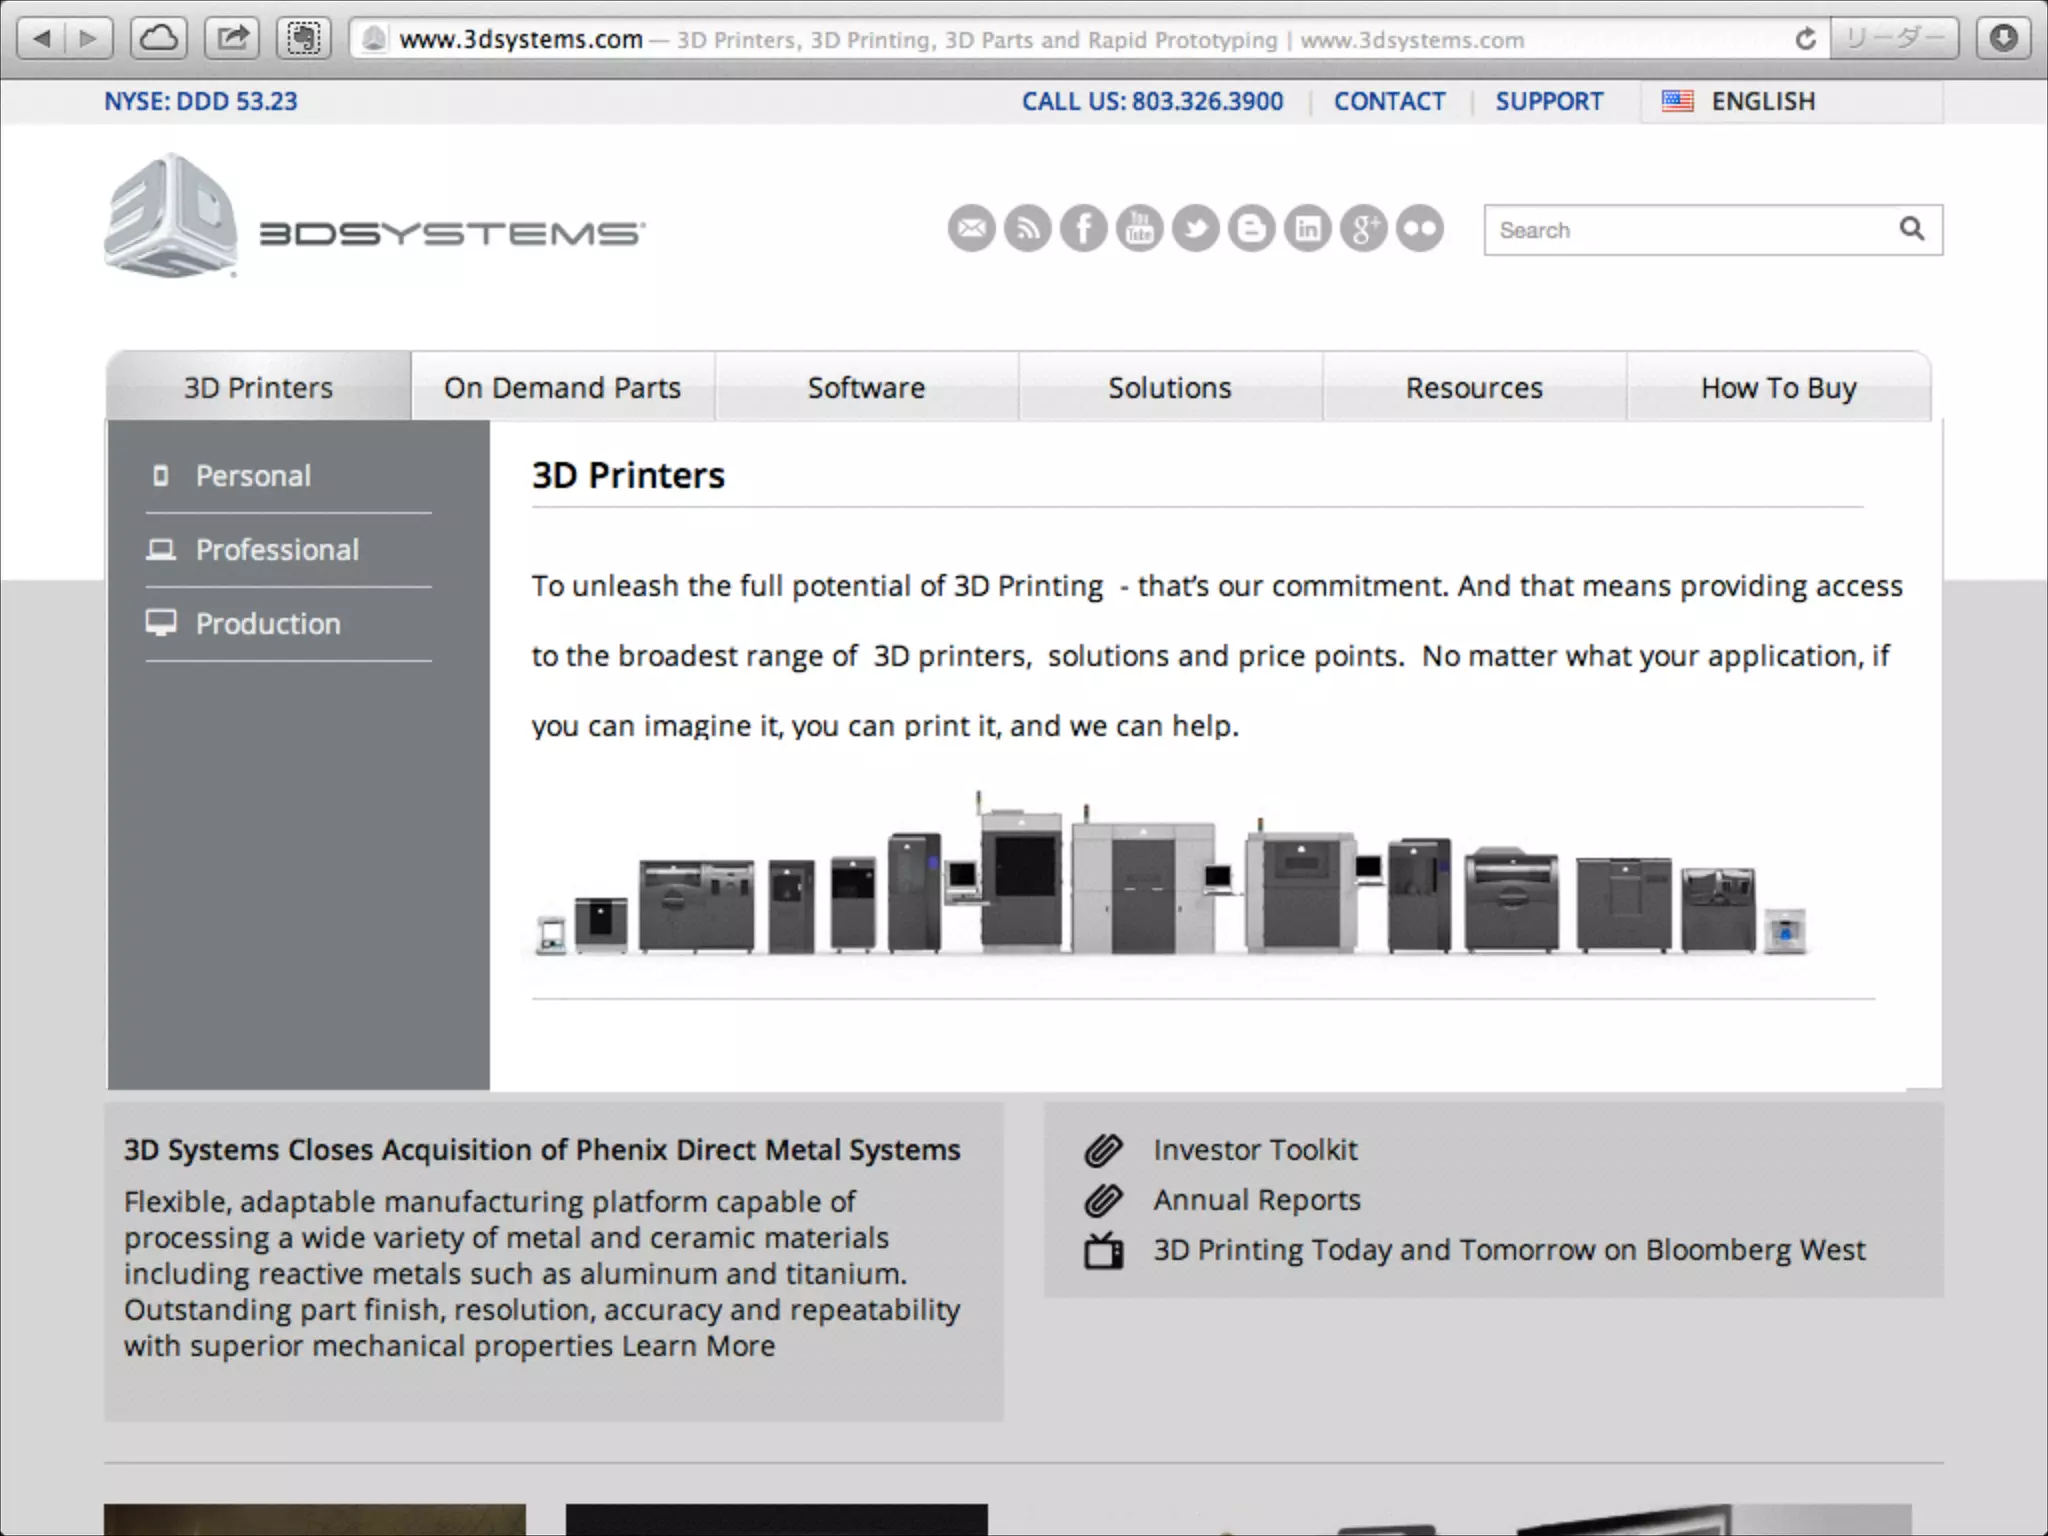This screenshot has width=2048, height=1536.
Task: Open the LinkedIn icon
Action: tap(1307, 229)
